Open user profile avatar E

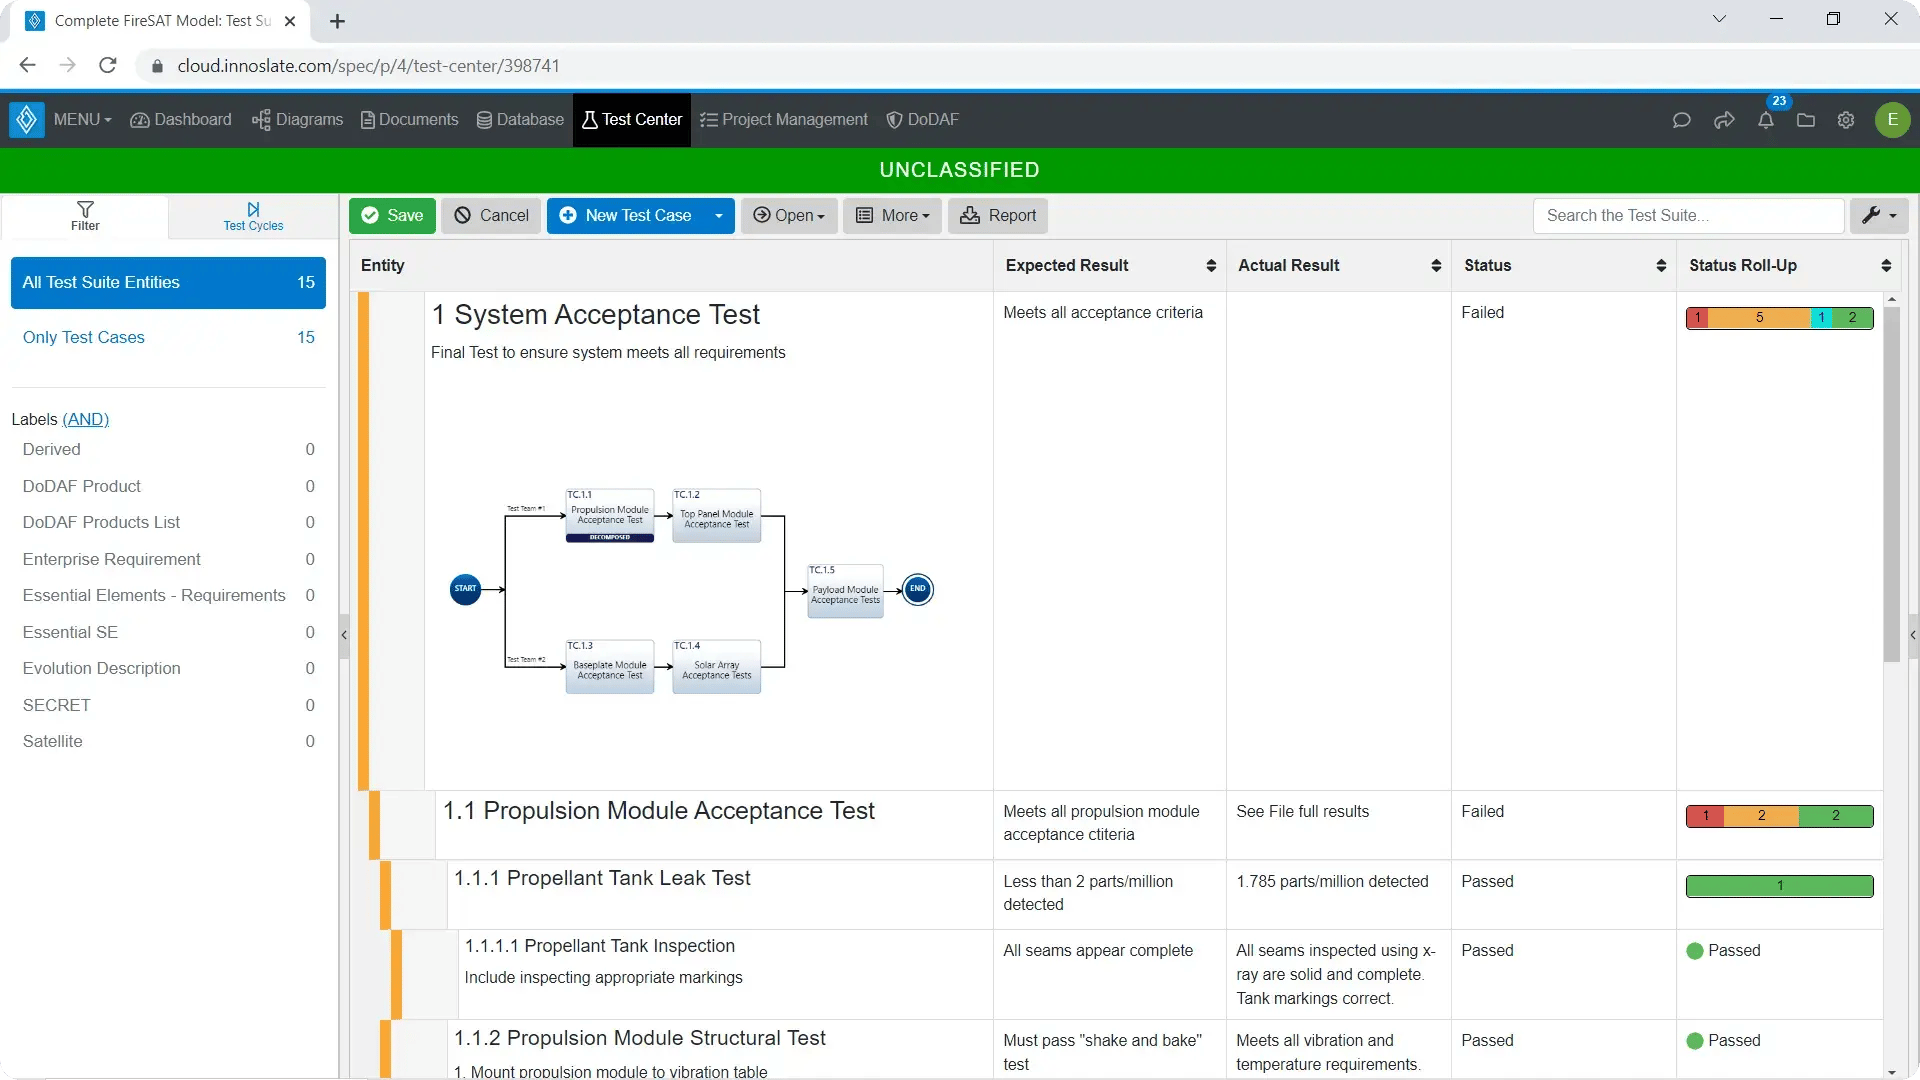coord(1892,119)
